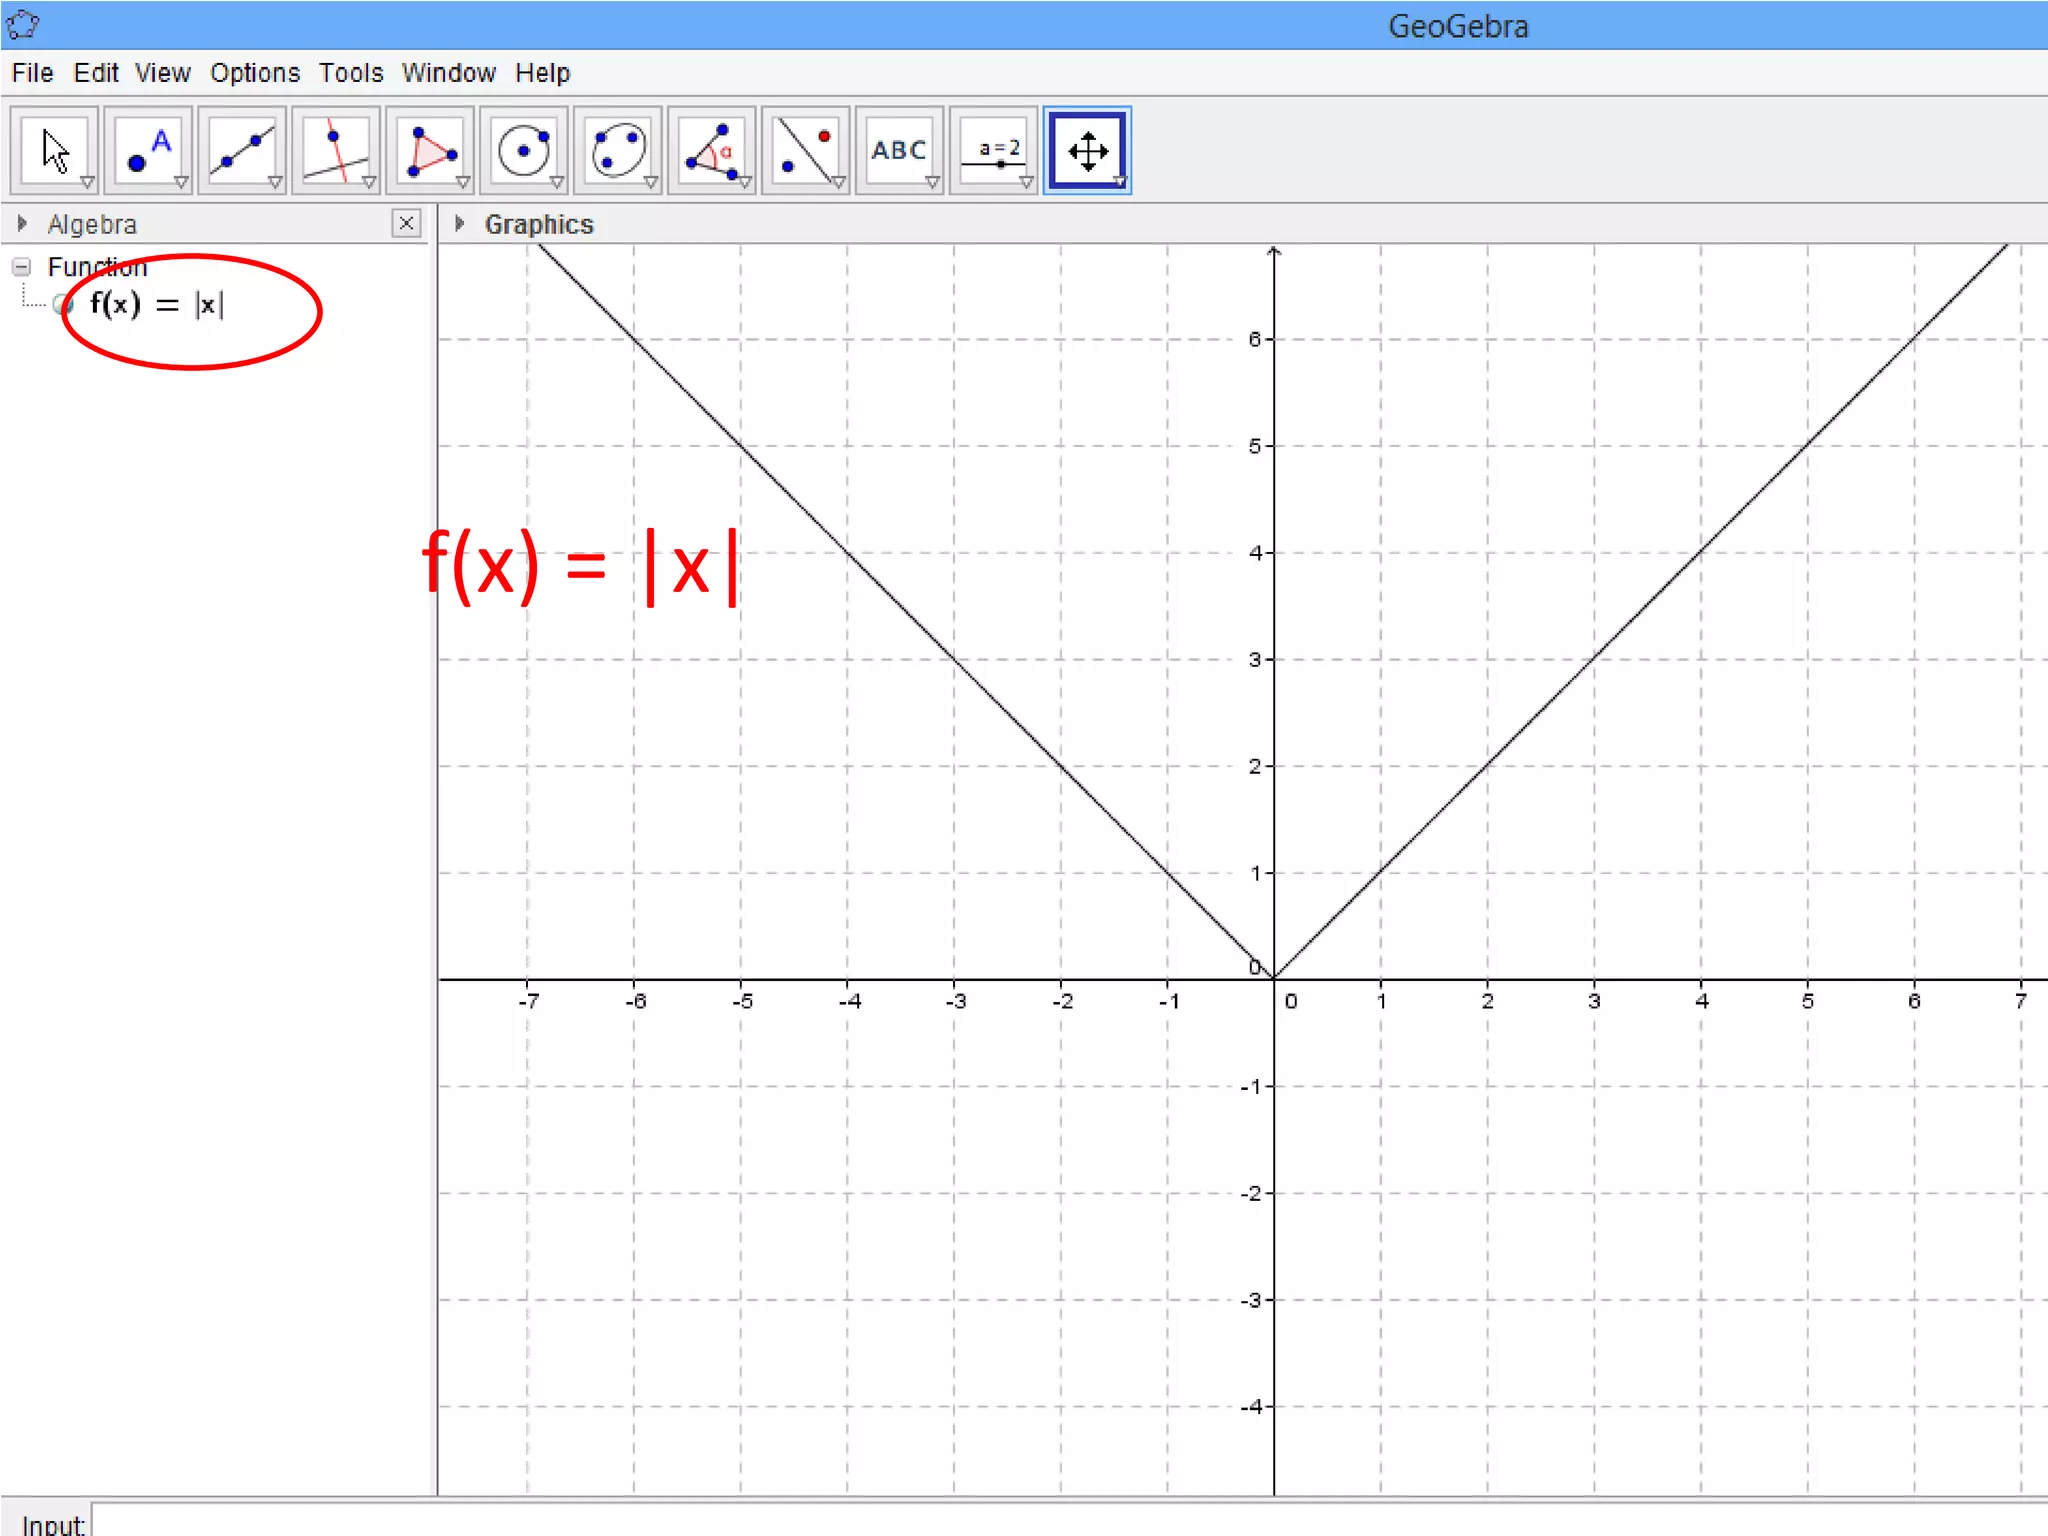Select the Perpendicular Line tool

point(336,150)
